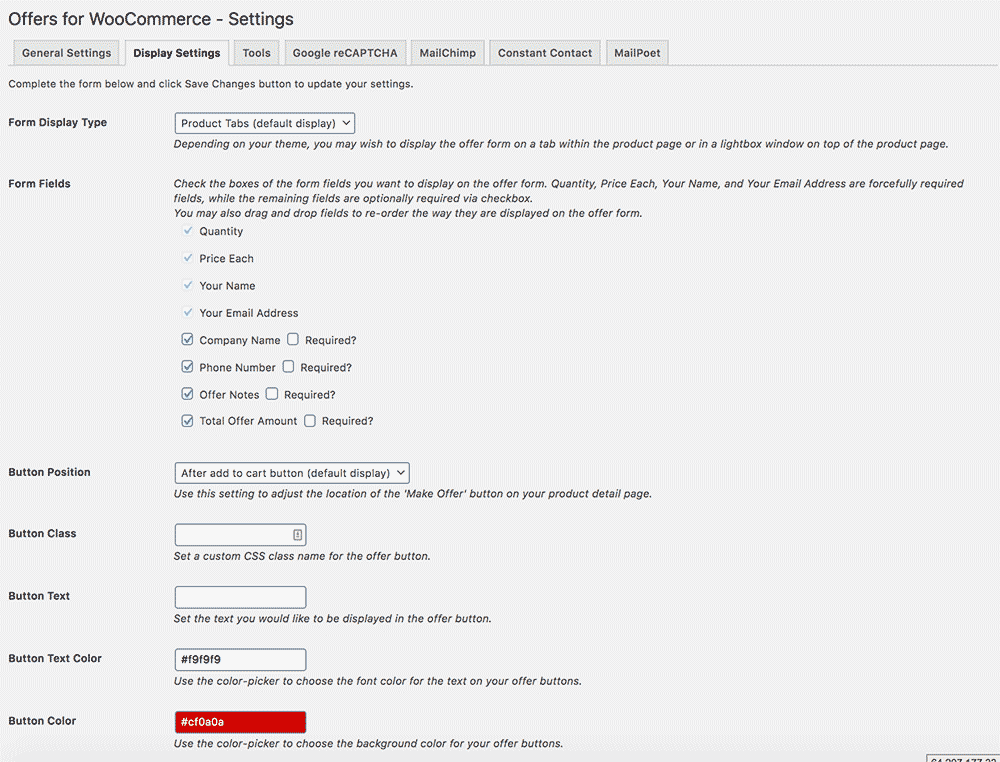Mark Company Name as Required
1000x762 pixels.
coord(293,340)
